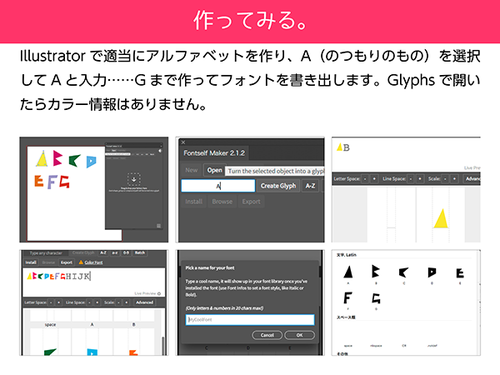The image size is (500, 375).
Task: Click the dashed drop-zone icon in the Fontself panel
Action: pyautogui.click(x=134, y=179)
